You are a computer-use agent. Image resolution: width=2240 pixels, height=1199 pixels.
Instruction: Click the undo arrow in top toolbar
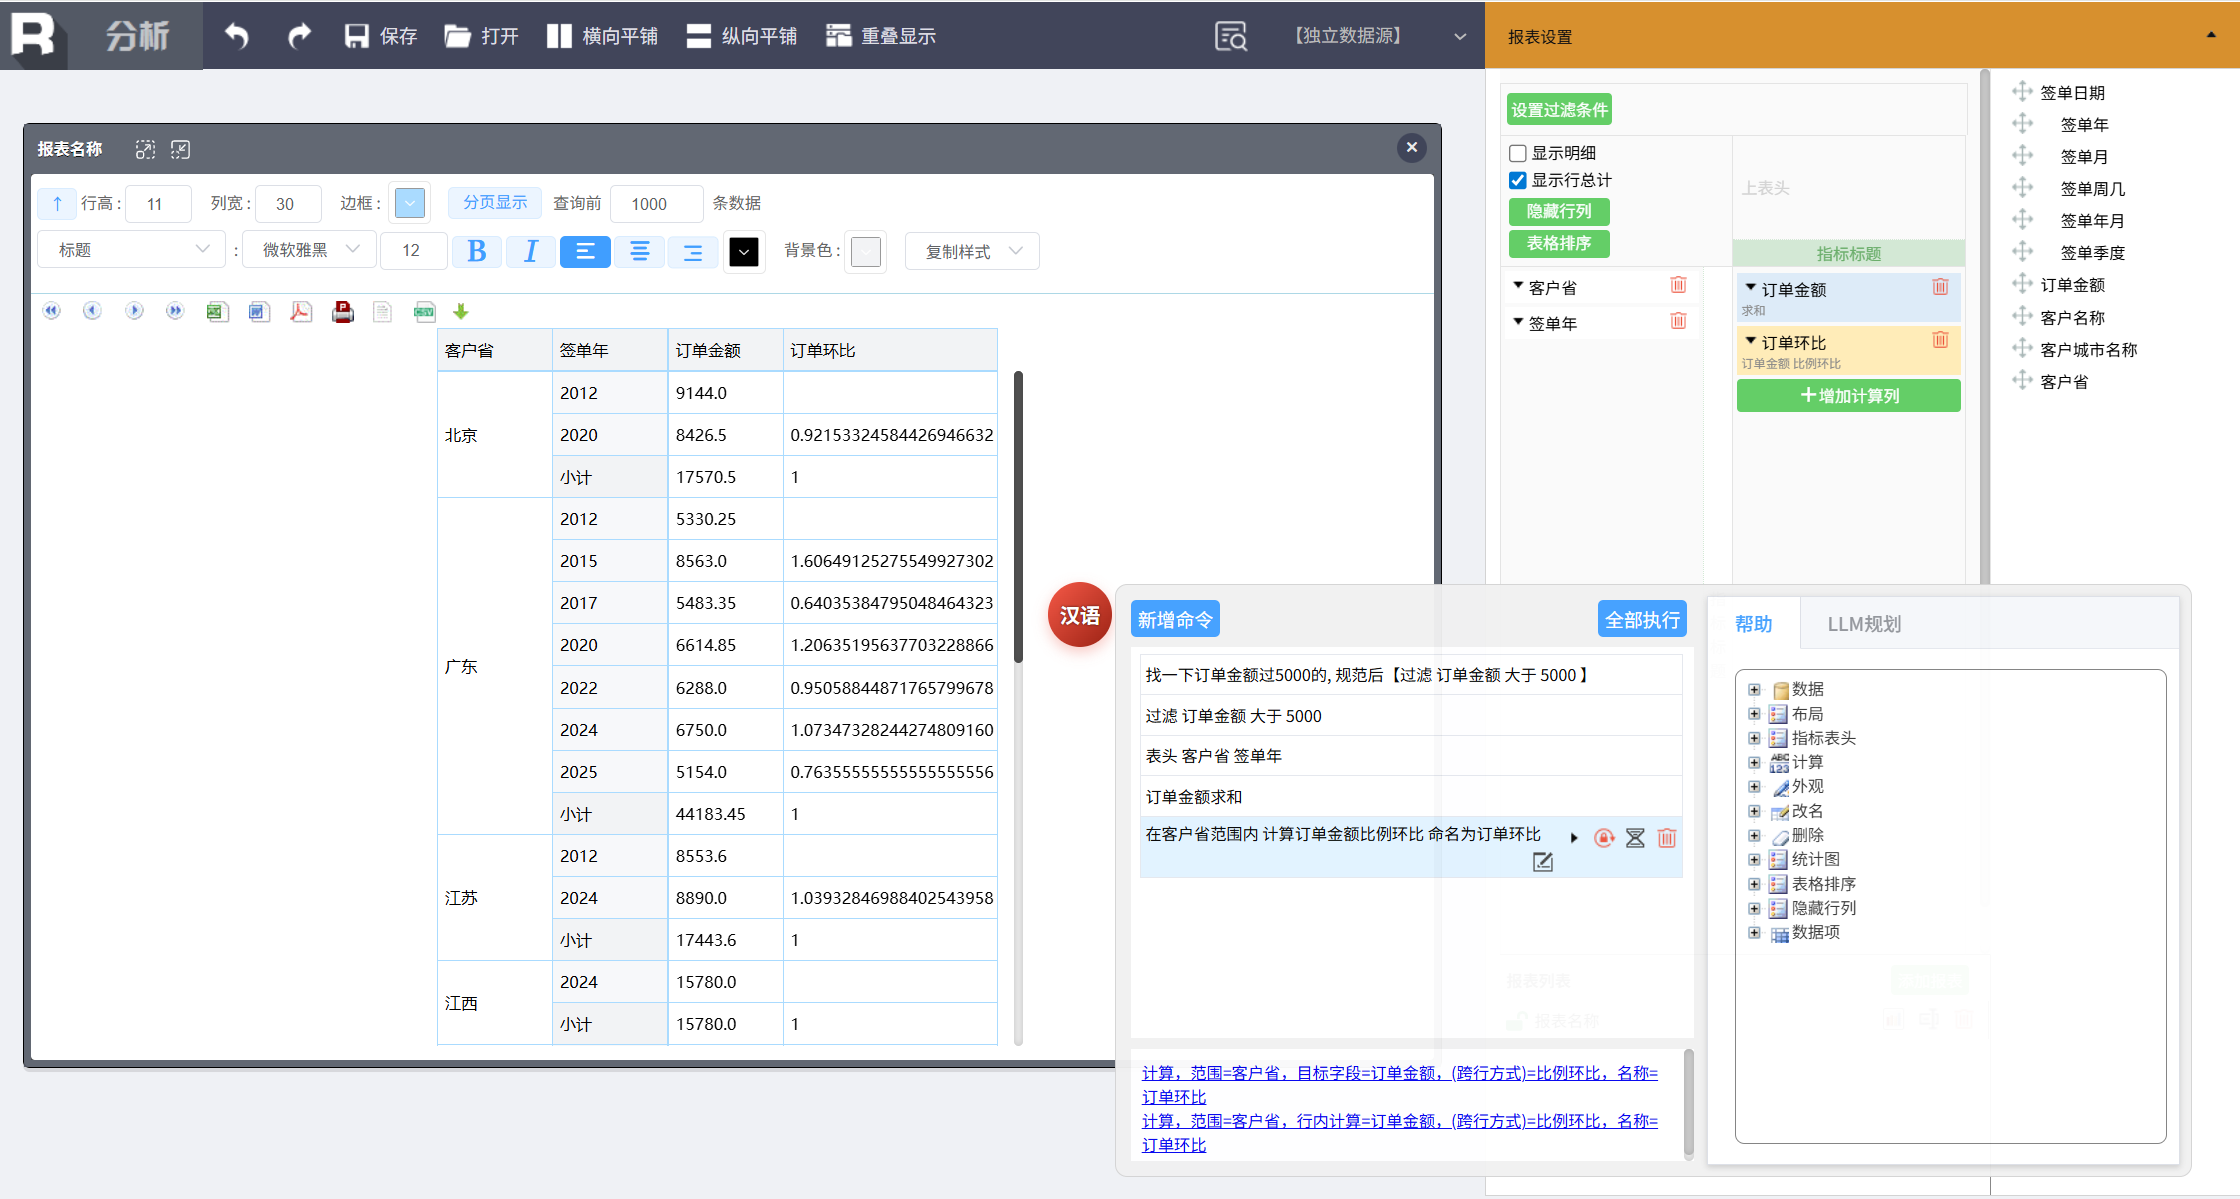[237, 36]
